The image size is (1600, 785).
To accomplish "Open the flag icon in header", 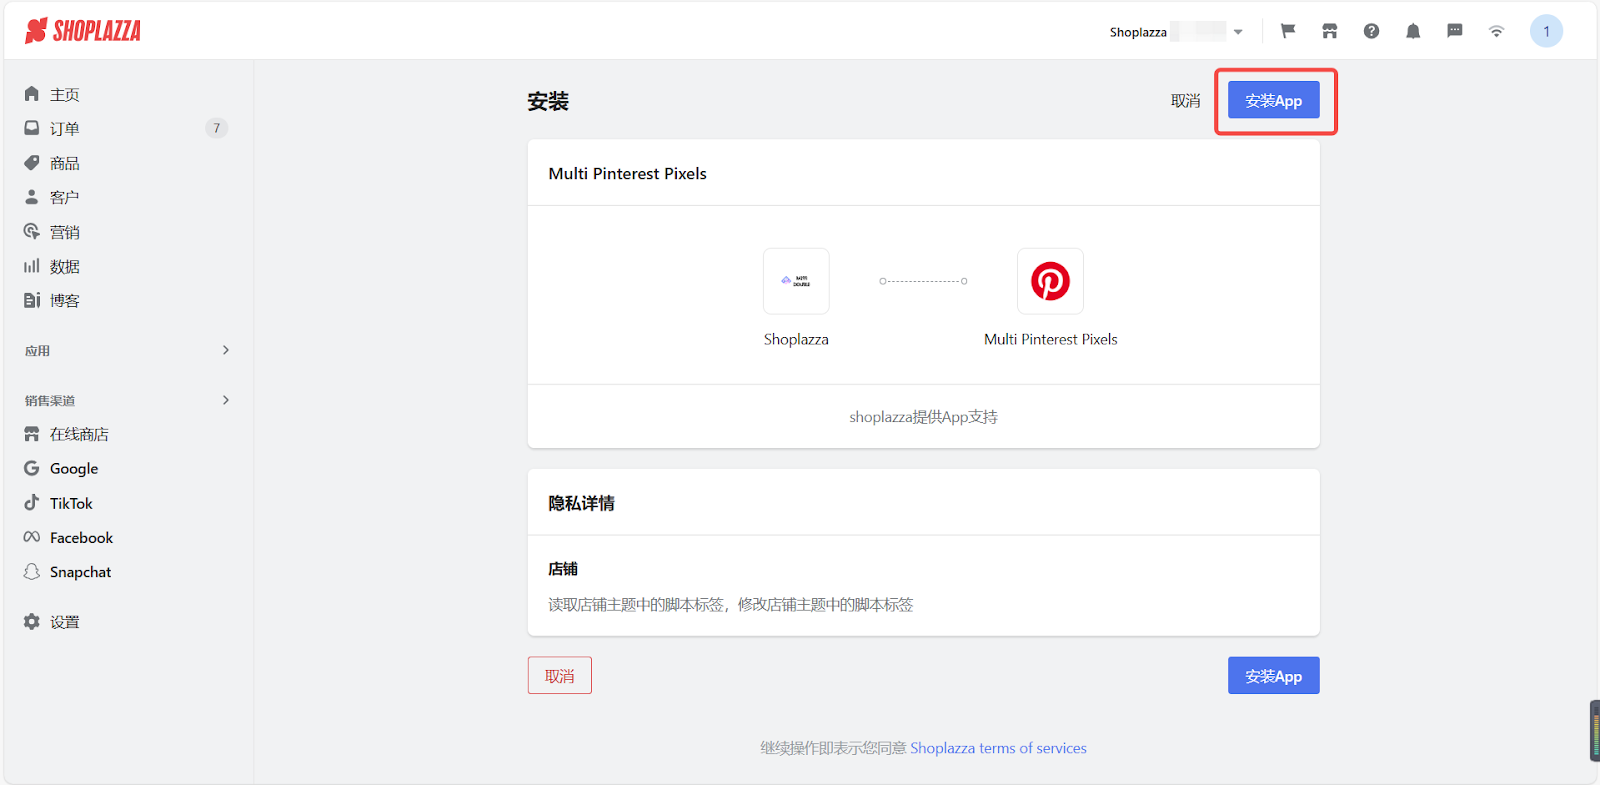I will click(1288, 31).
